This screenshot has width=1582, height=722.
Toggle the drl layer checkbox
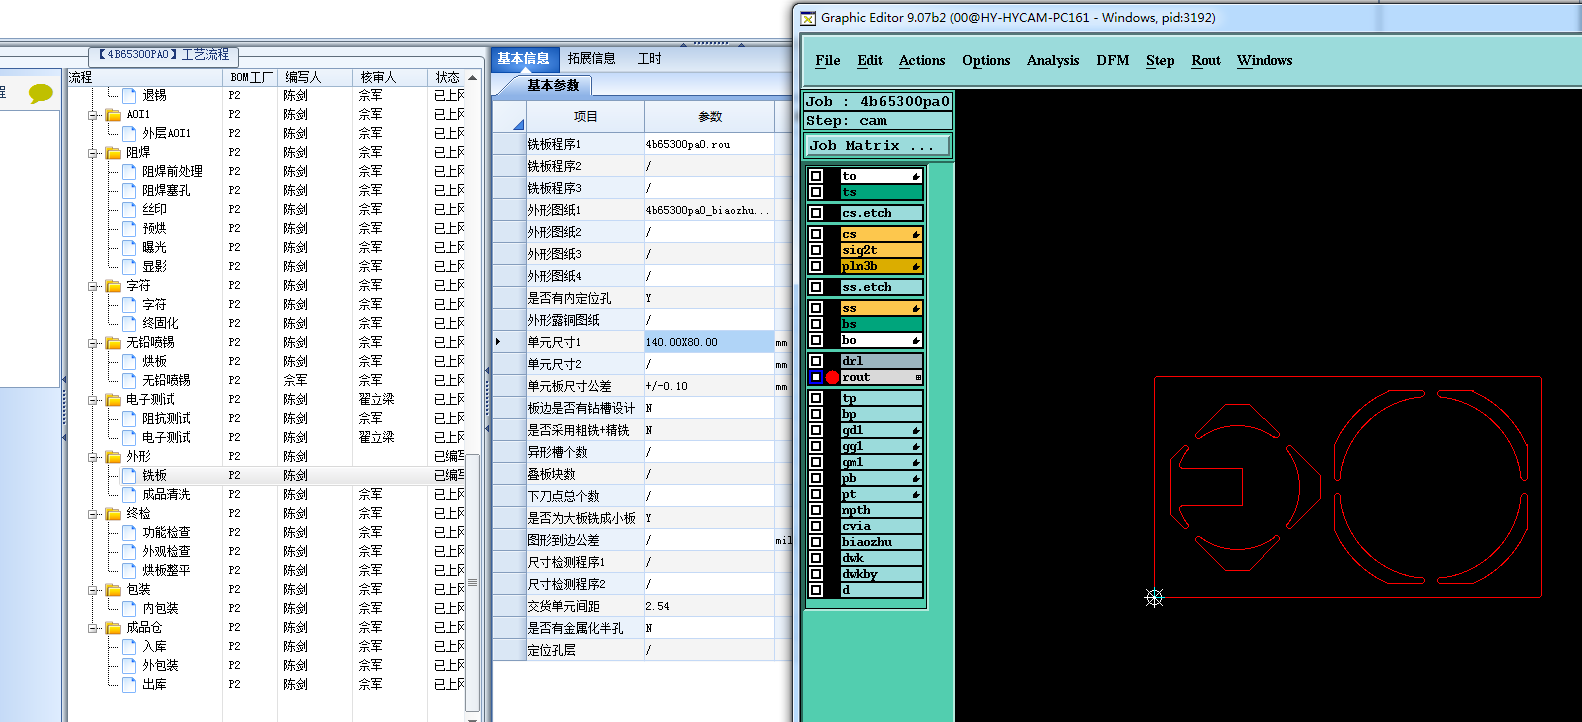(816, 361)
